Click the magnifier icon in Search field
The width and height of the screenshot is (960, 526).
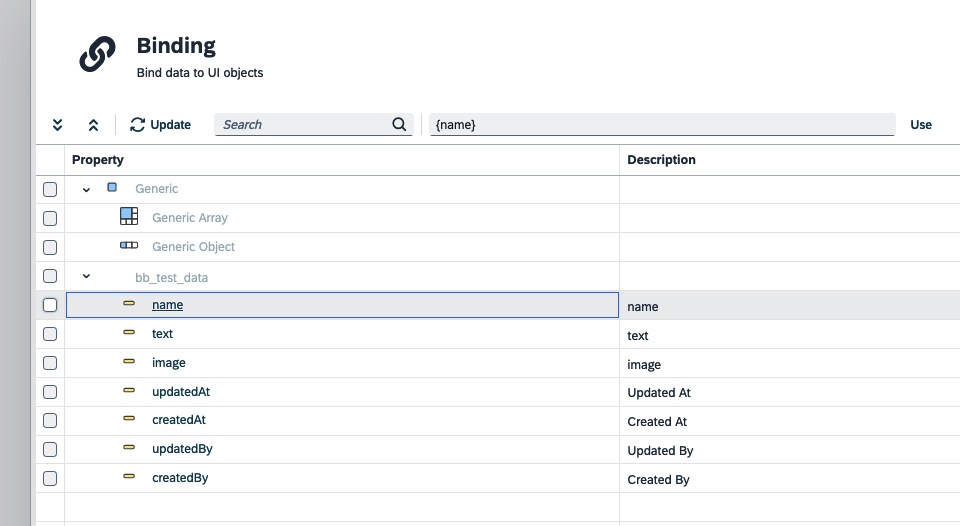tap(399, 125)
